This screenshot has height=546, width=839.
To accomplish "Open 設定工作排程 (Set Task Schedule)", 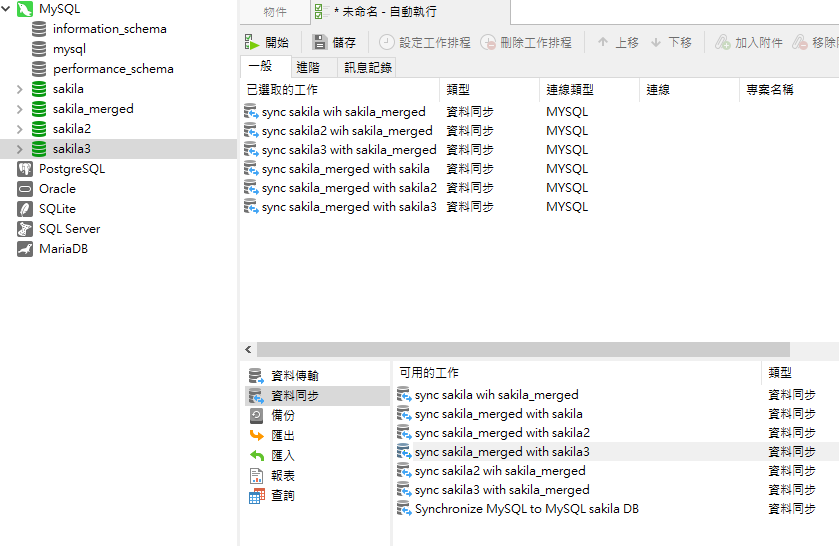I will coord(424,43).
